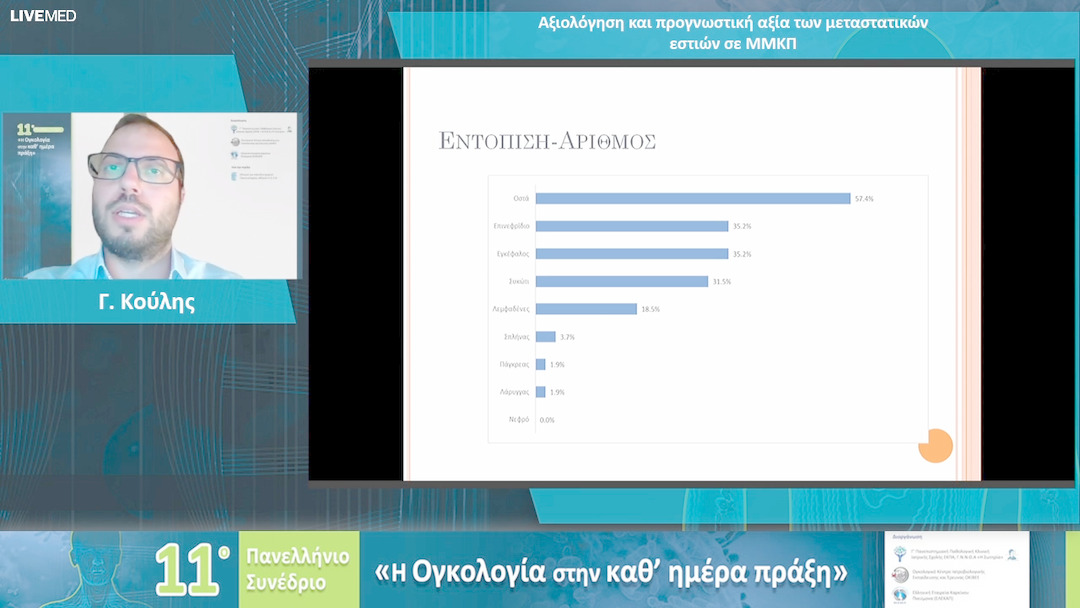Select the orange pie-chart icon on the slide
The height and width of the screenshot is (608, 1080).
pyautogui.click(x=936, y=446)
